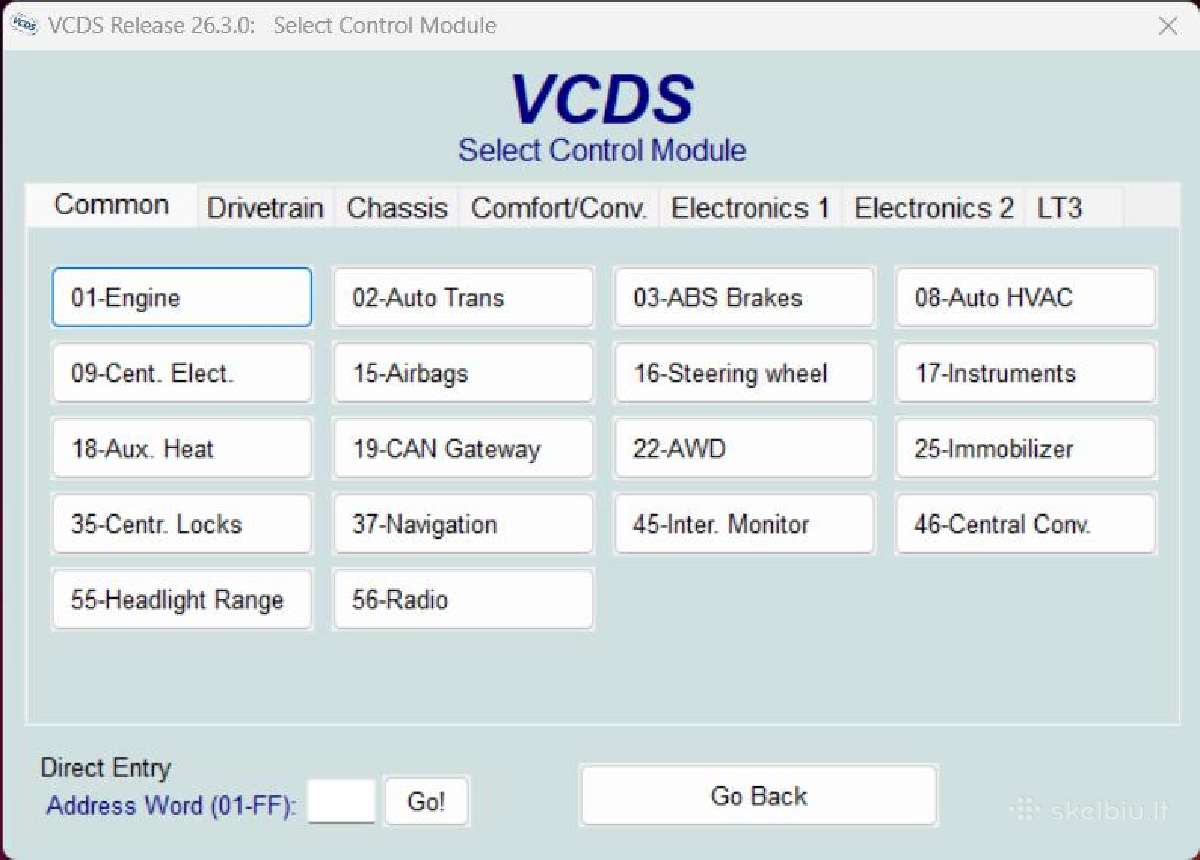Choose the 17-Instruments module
The image size is (1200, 860).
(x=1026, y=373)
